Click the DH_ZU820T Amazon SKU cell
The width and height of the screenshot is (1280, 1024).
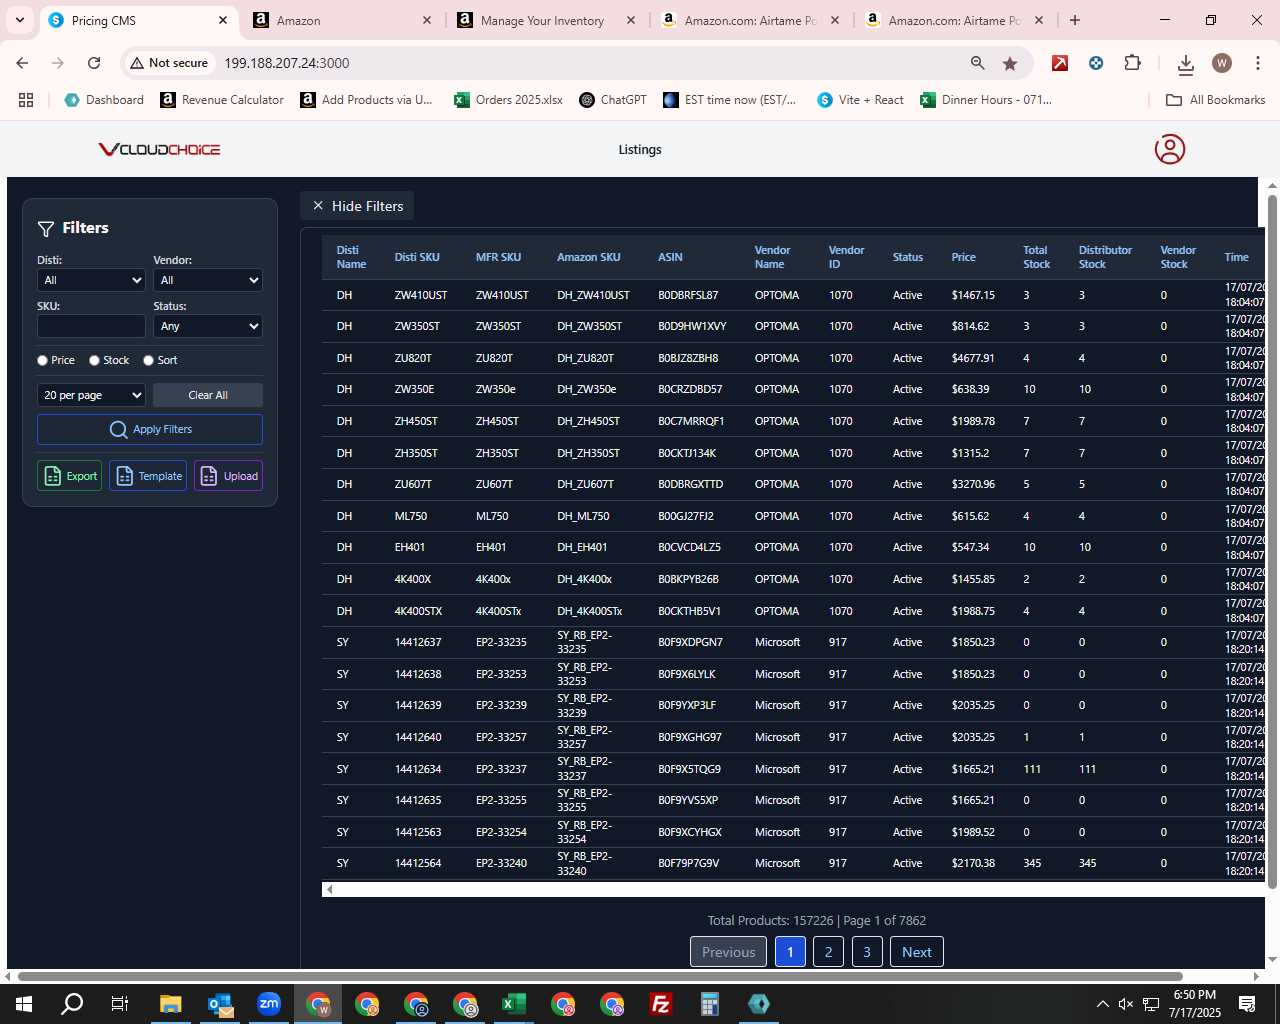[x=585, y=358]
